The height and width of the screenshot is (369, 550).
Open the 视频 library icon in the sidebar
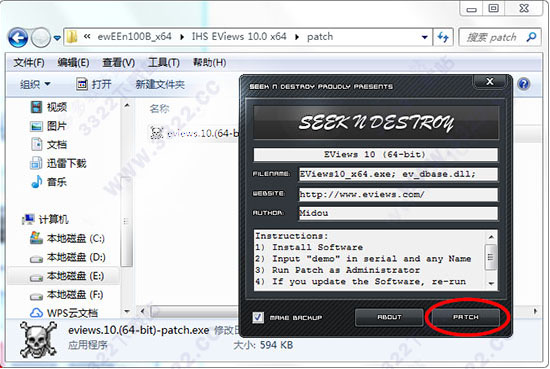(36, 107)
